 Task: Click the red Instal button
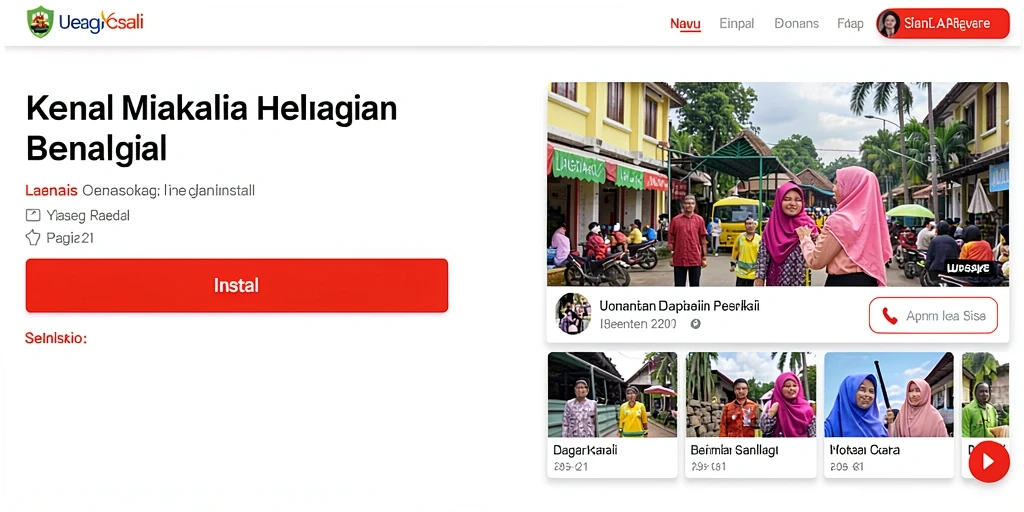tap(236, 285)
